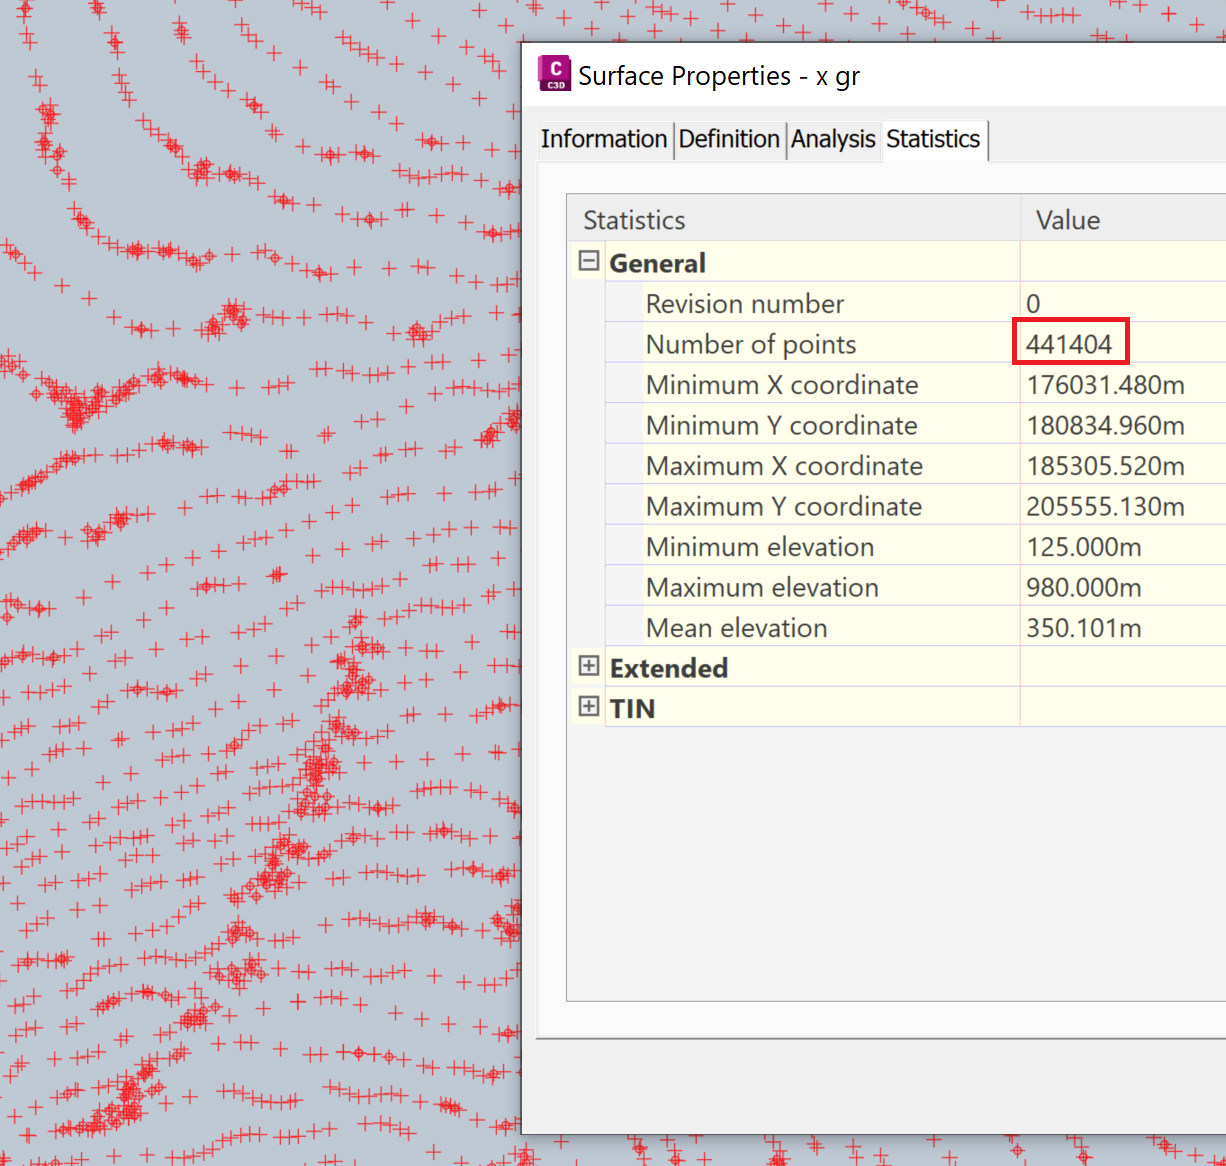Select the Minimum Y coordinate row

coord(782,425)
